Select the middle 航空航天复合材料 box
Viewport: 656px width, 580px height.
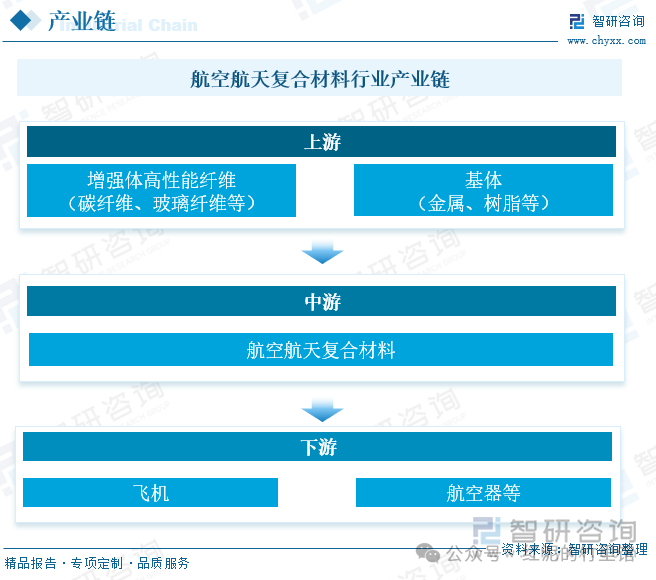[x=321, y=349]
